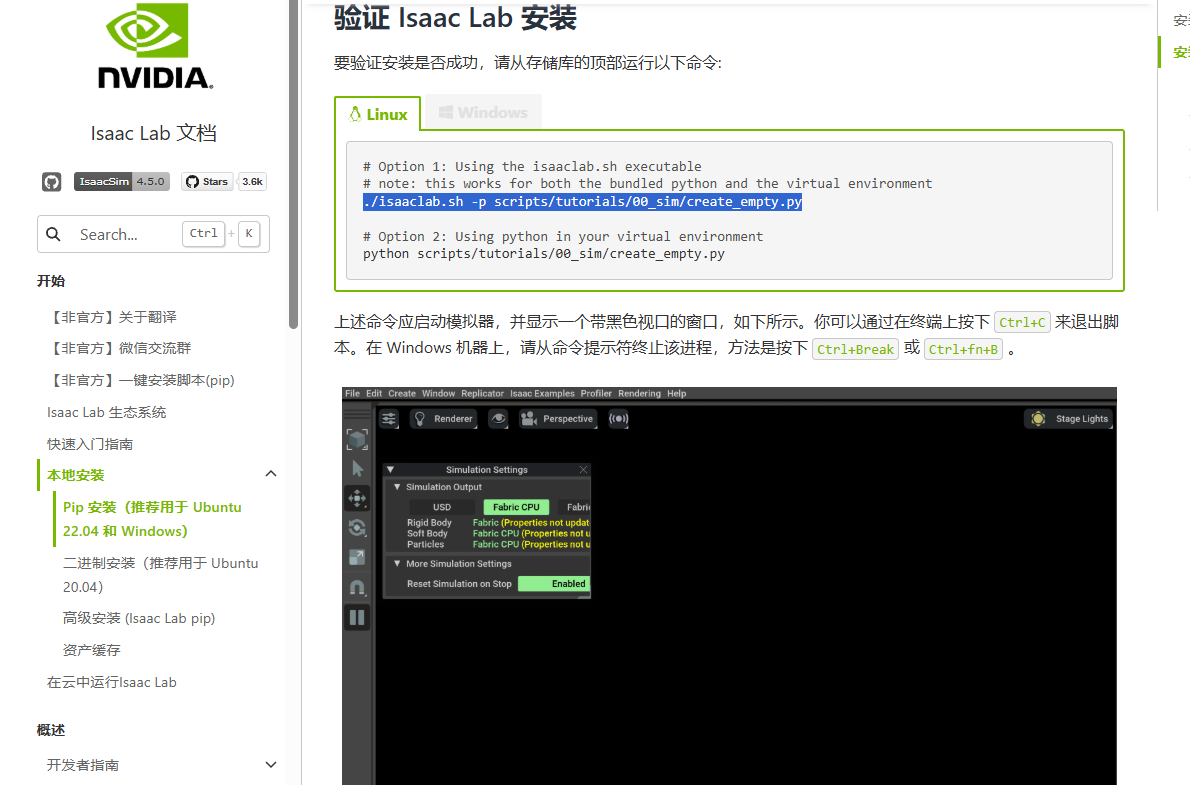The height and width of the screenshot is (785, 1190).
Task: Click sidebar vertical scrollbar
Action: pos(294,164)
